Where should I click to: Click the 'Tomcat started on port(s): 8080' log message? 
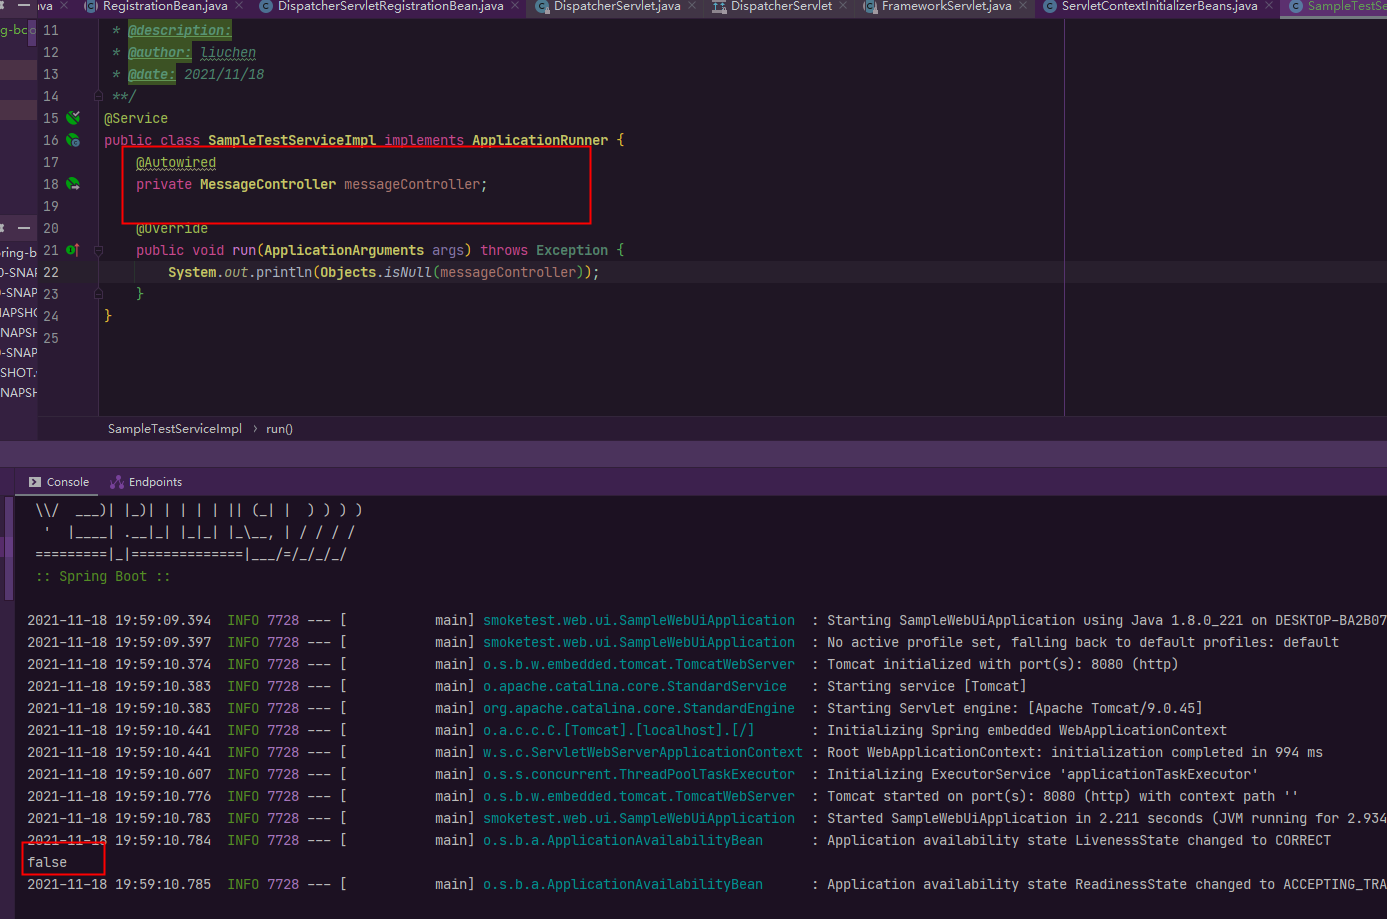(x=1063, y=796)
